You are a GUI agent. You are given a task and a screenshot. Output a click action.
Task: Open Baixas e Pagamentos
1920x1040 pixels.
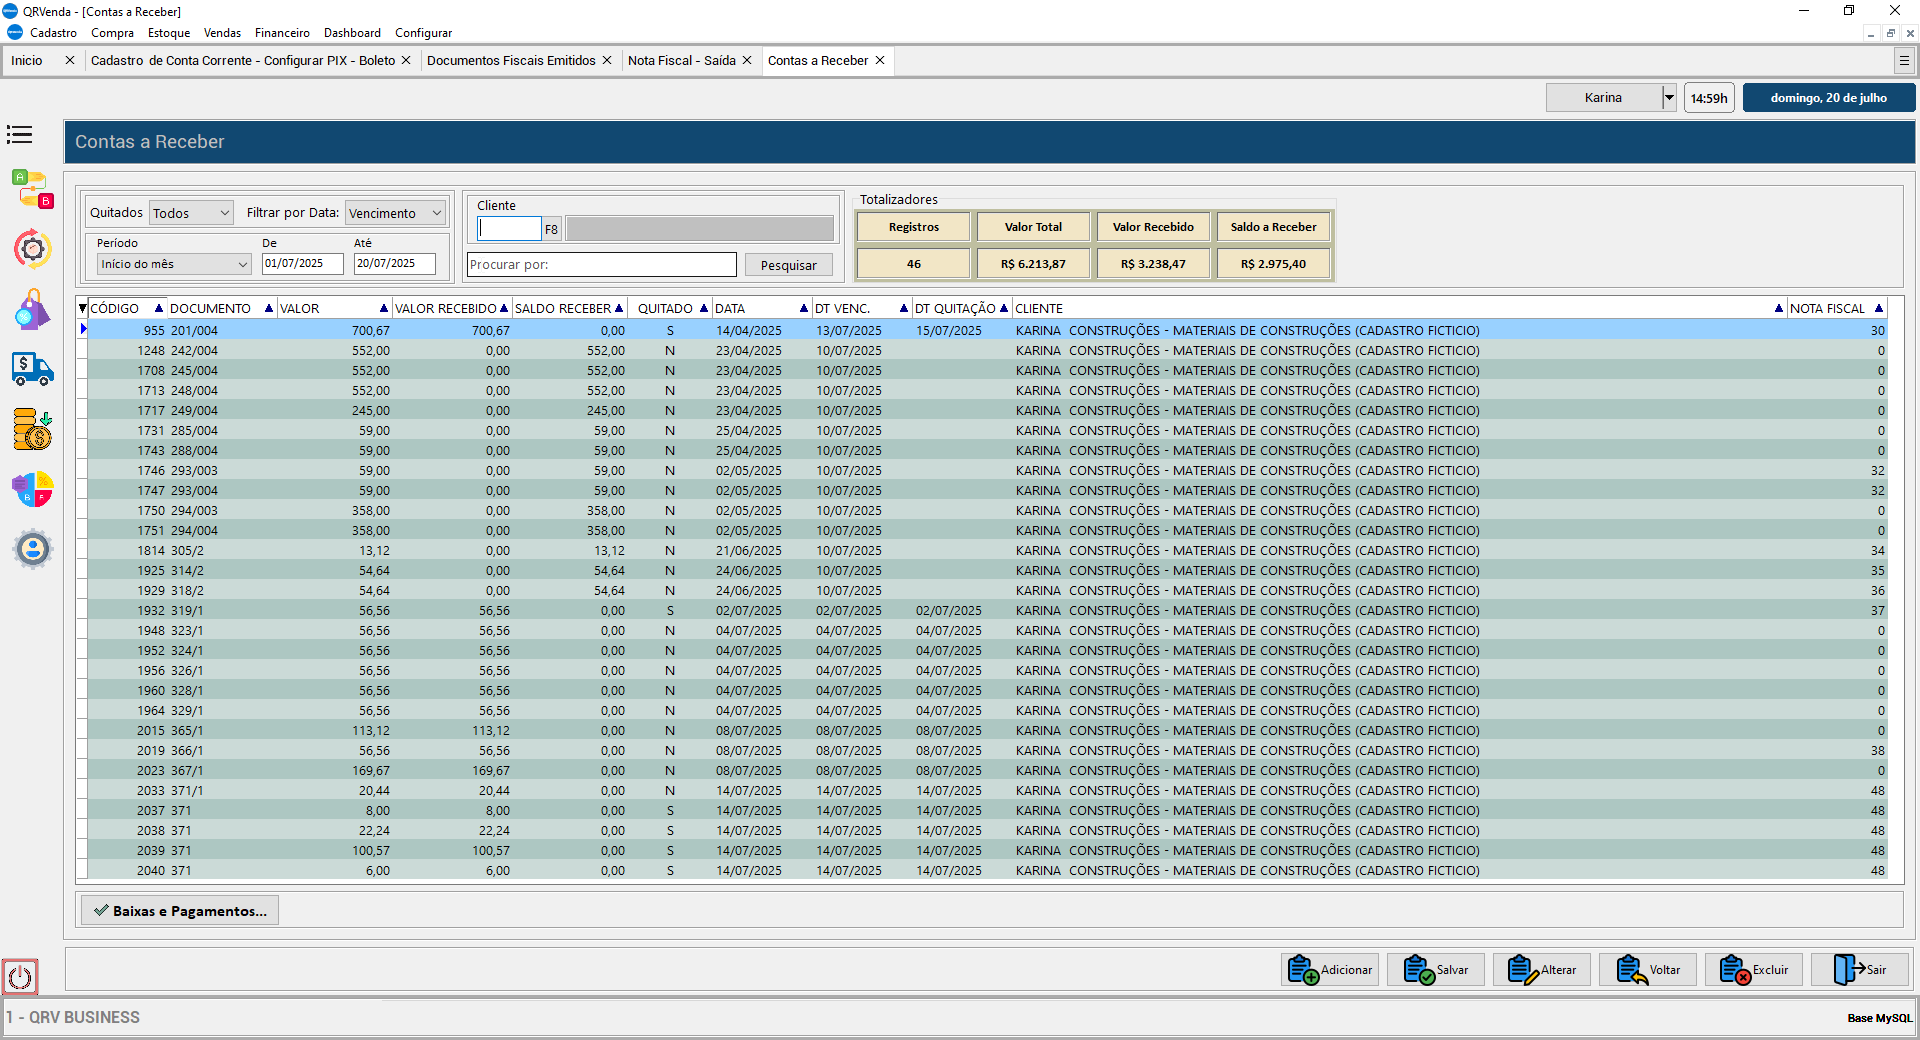click(180, 911)
